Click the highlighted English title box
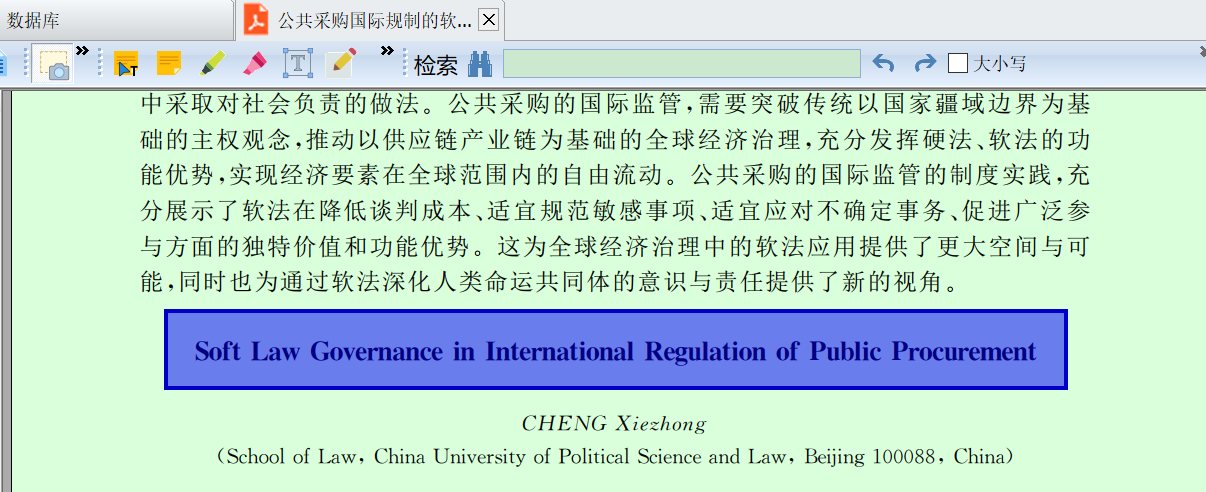Viewport: 1206px width, 492px height. [616, 350]
